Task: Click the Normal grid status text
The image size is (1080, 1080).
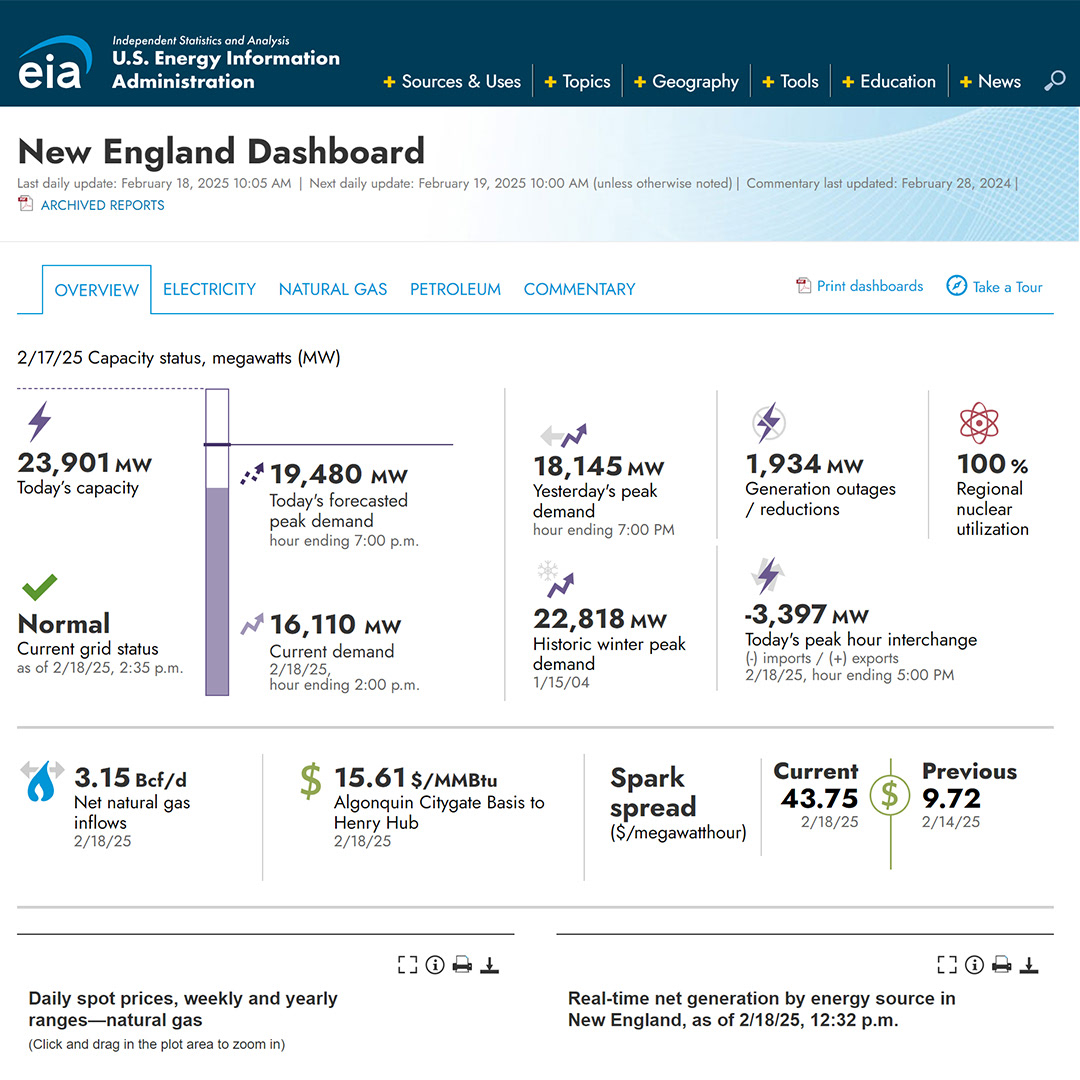Action: point(63,623)
